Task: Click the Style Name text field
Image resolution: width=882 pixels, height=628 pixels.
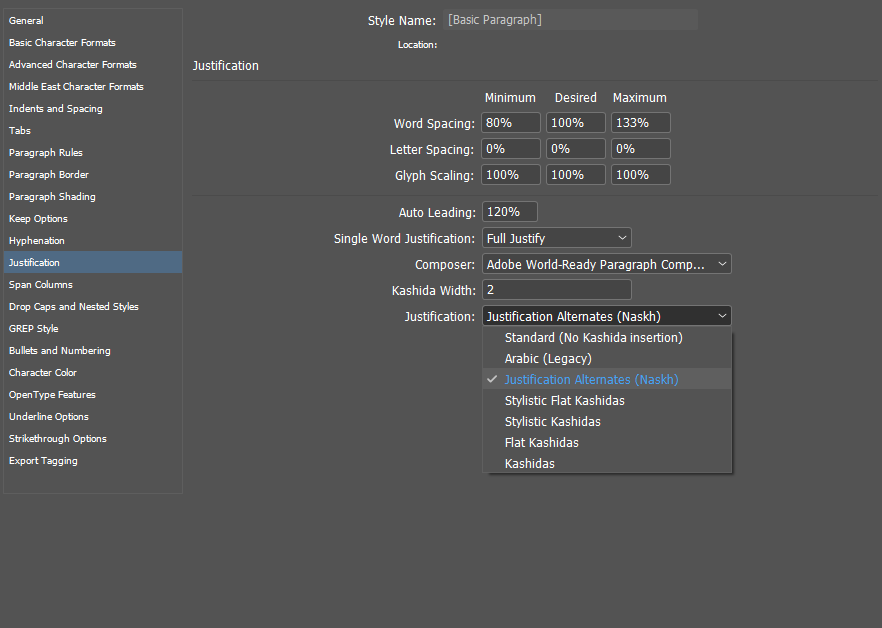Action: (570, 20)
